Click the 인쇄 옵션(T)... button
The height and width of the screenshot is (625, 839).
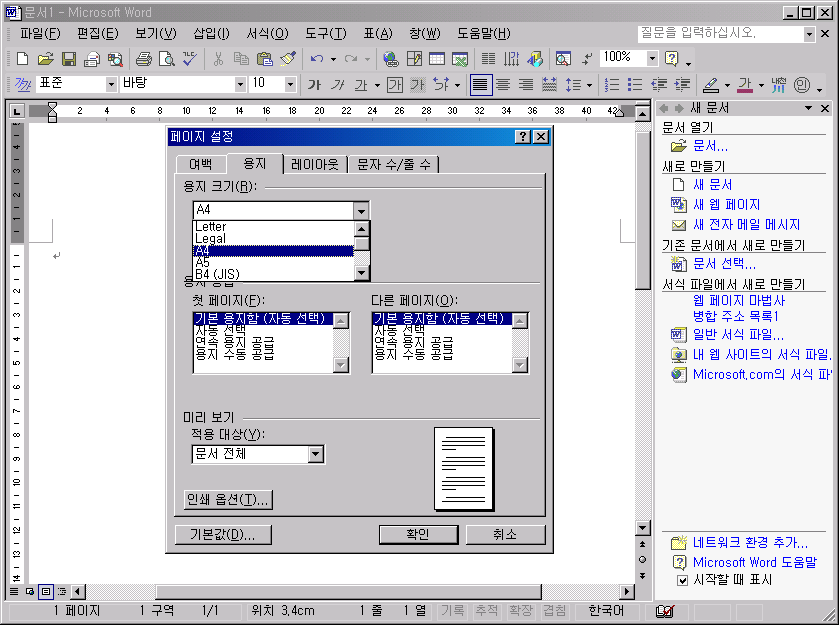[228, 499]
